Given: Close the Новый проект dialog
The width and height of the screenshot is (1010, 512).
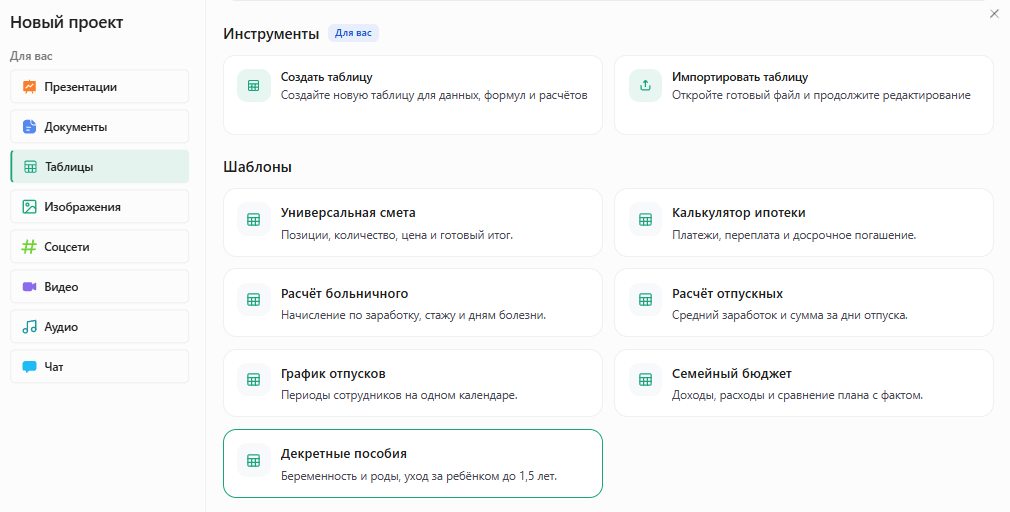Looking at the screenshot, I should [x=994, y=14].
